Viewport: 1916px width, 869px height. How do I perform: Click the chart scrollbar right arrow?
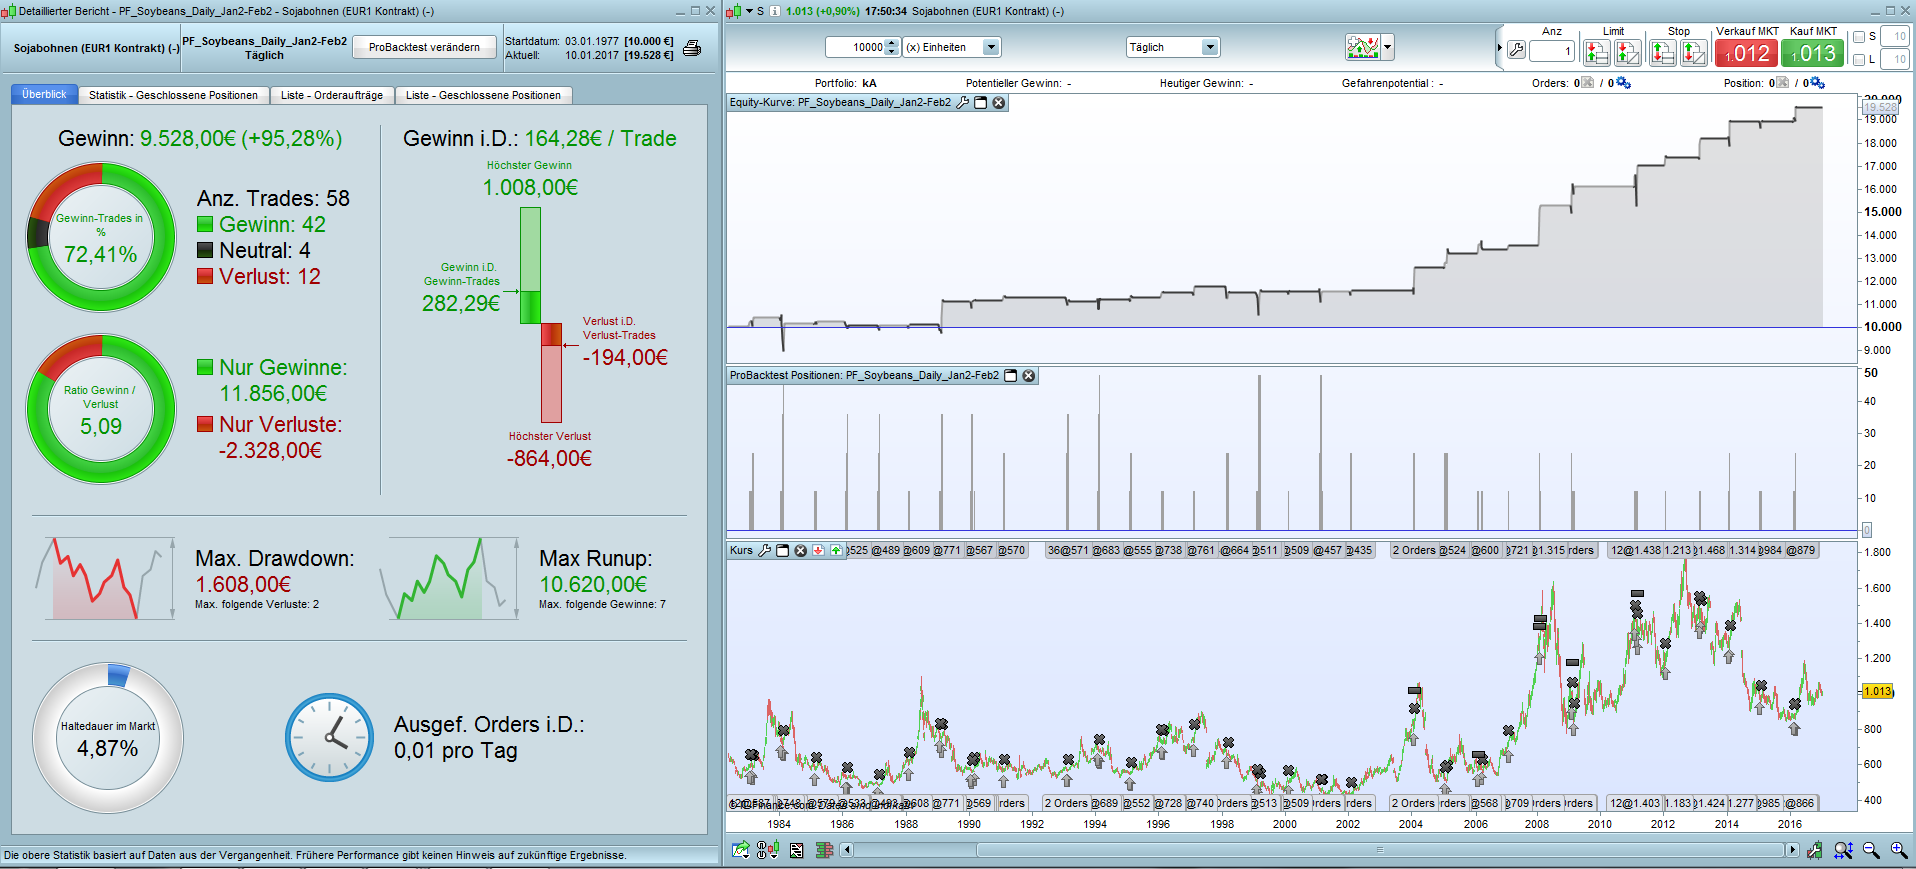(1791, 850)
